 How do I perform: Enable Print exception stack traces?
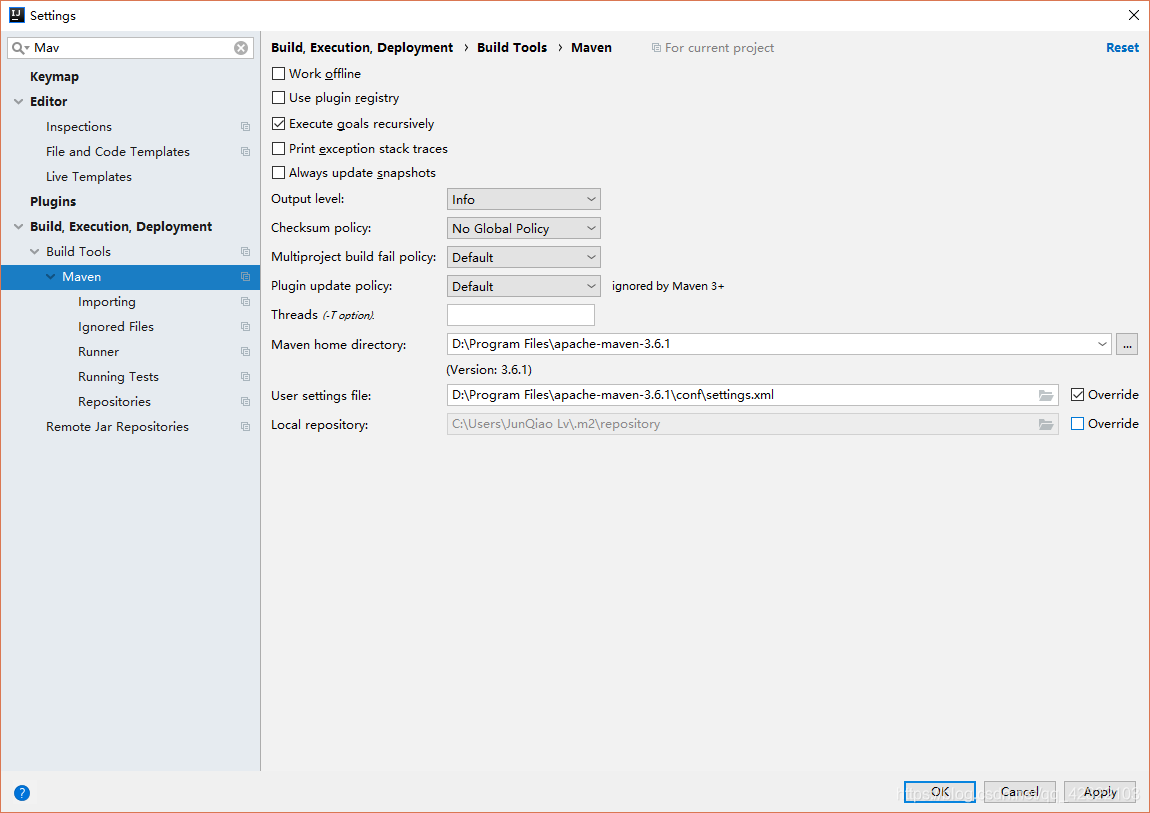click(279, 148)
